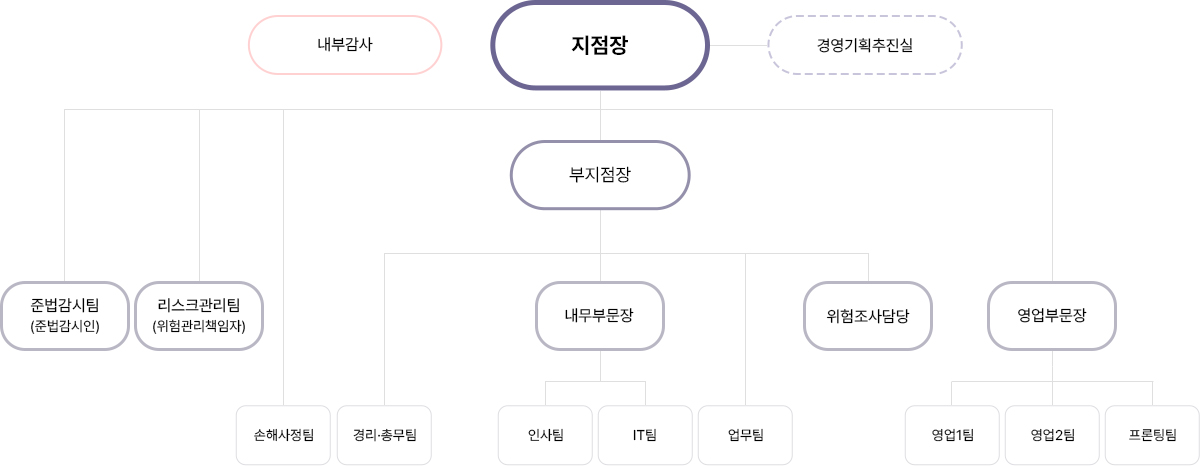The width and height of the screenshot is (1200, 466).
Task: Open the 손해사정팀 box
Action: coord(284,435)
